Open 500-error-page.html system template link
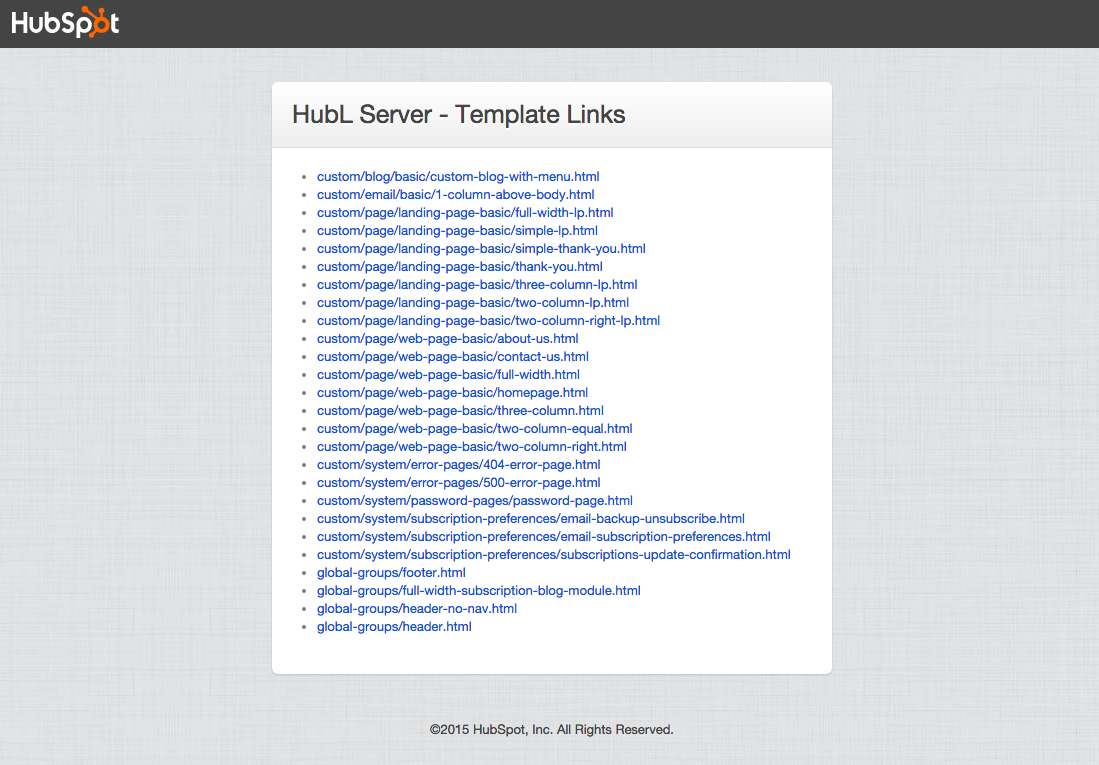 pyautogui.click(x=458, y=482)
